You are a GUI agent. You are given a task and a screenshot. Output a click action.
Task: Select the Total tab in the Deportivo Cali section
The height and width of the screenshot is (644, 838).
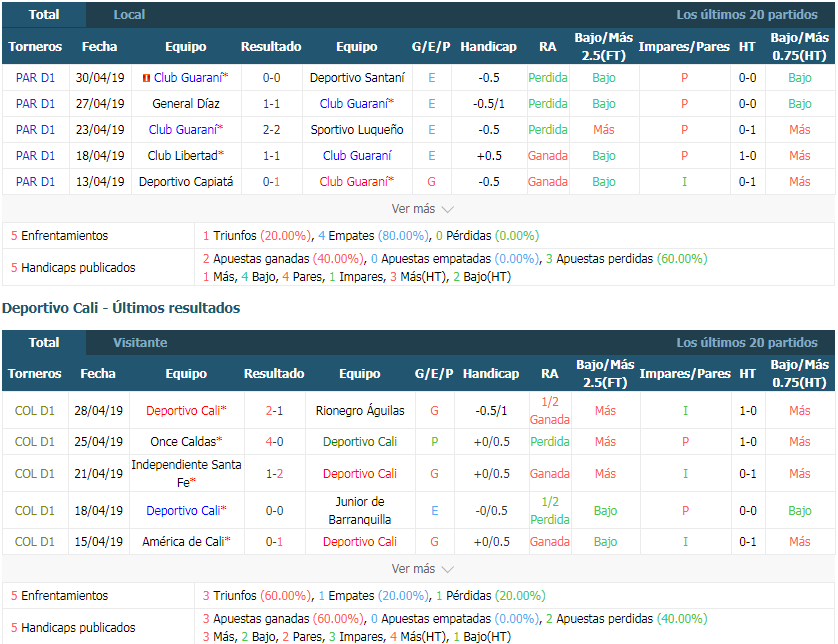pos(44,343)
